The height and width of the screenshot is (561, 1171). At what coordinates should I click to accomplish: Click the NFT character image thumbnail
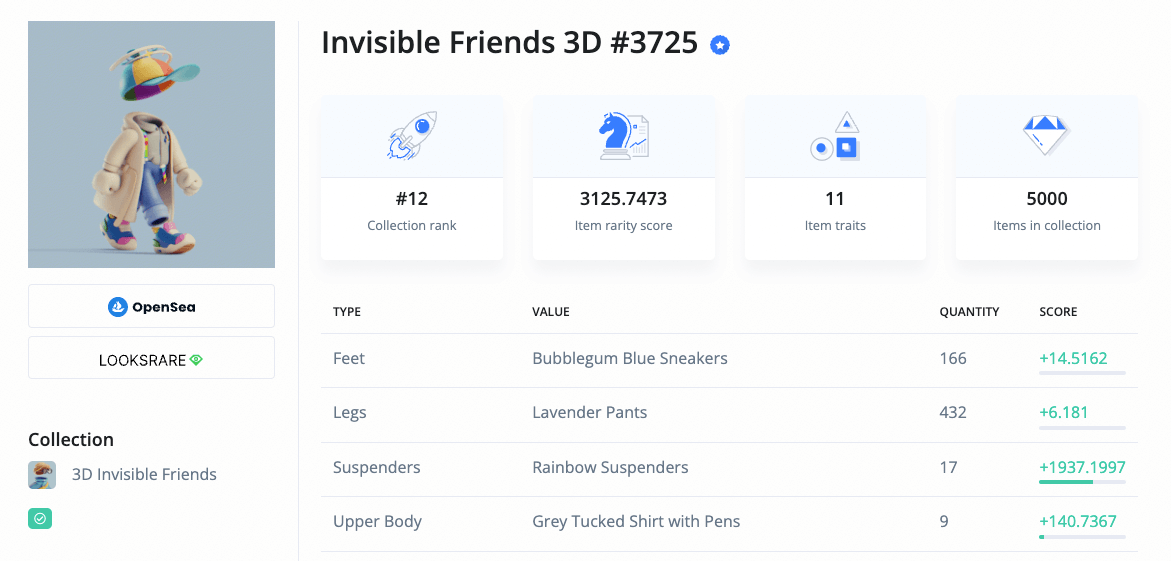(x=152, y=144)
